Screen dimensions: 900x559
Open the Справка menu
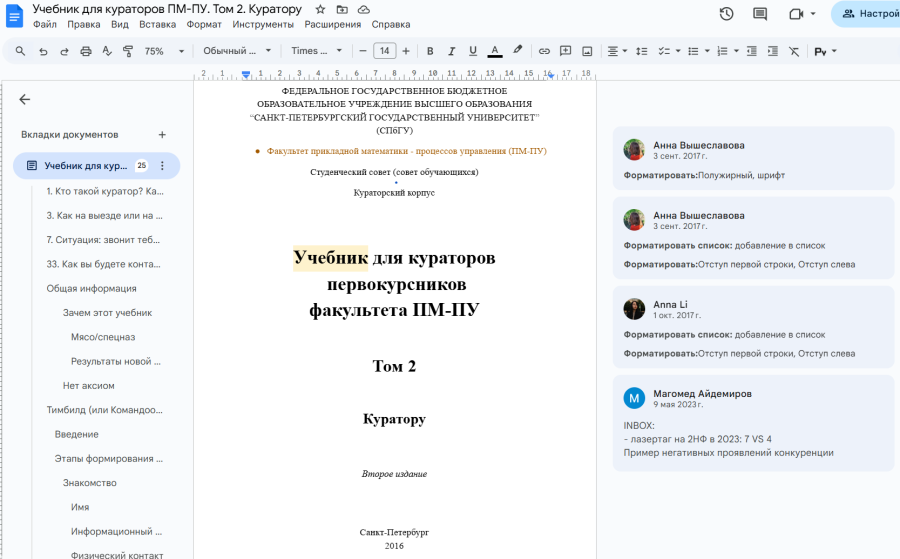pos(391,24)
